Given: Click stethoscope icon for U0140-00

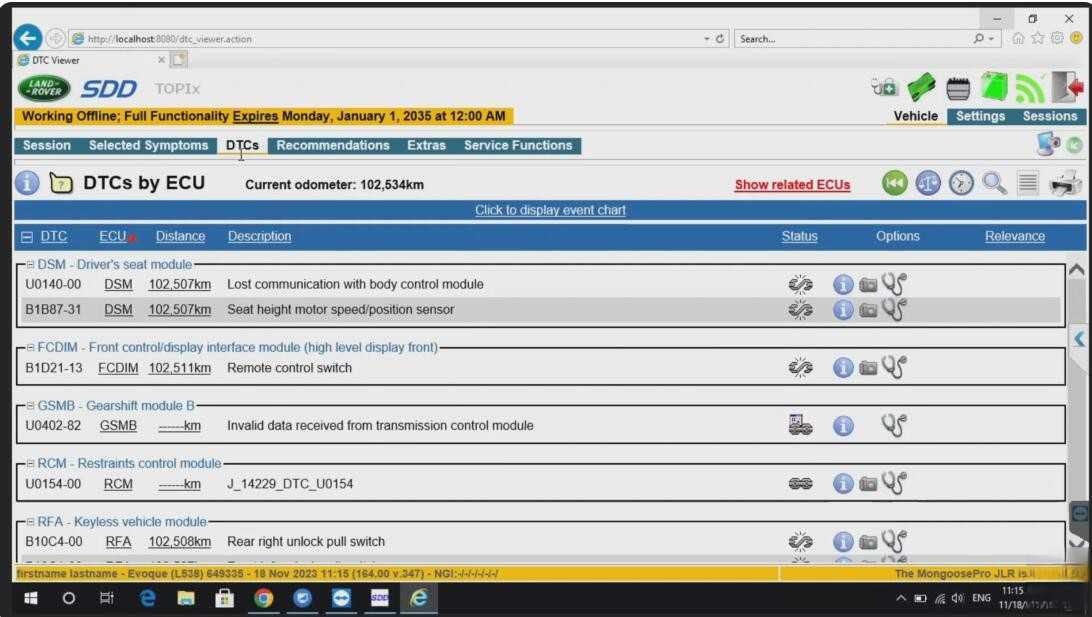Looking at the screenshot, I should pyautogui.click(x=894, y=284).
